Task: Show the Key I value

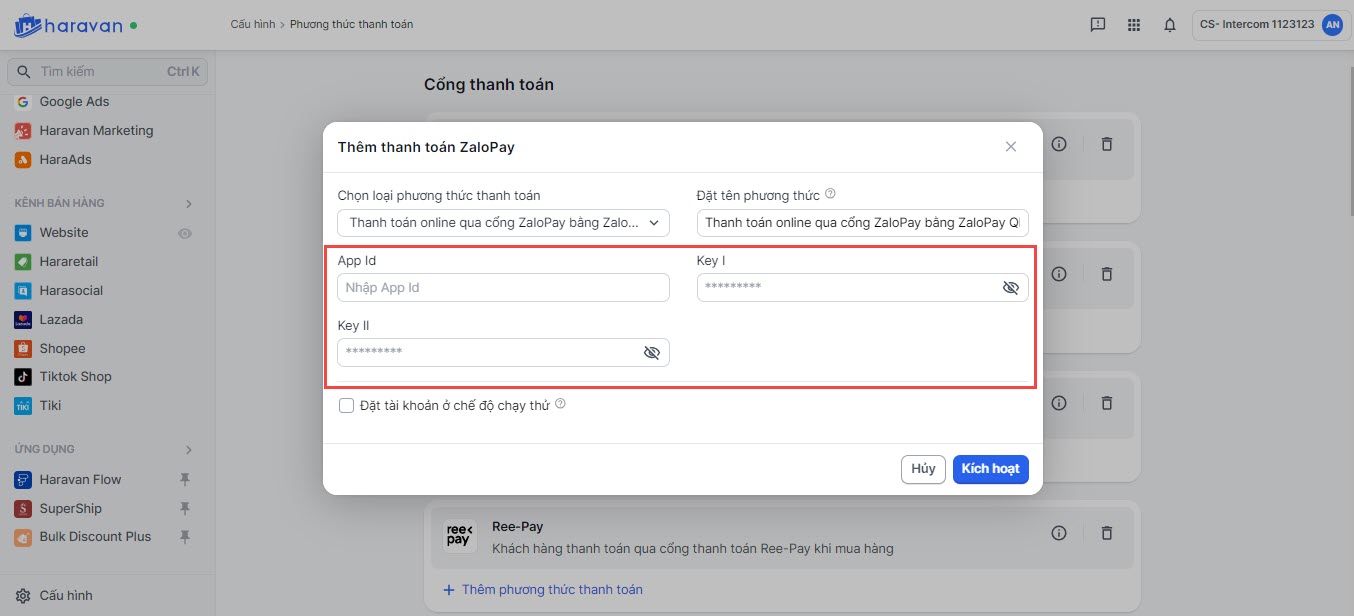Action: (1010, 288)
